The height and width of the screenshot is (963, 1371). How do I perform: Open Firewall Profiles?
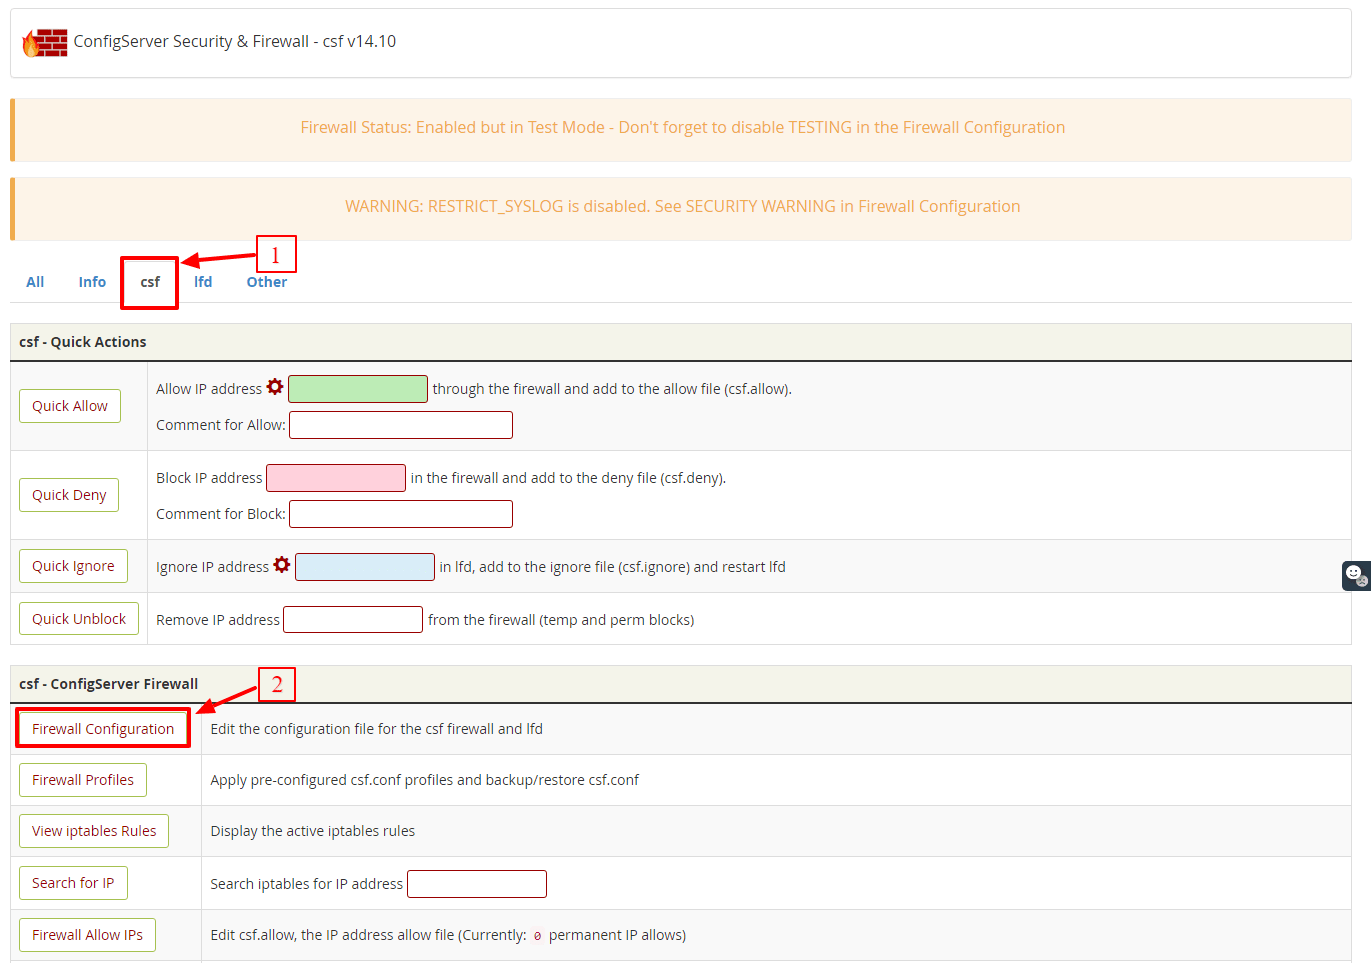pos(83,780)
